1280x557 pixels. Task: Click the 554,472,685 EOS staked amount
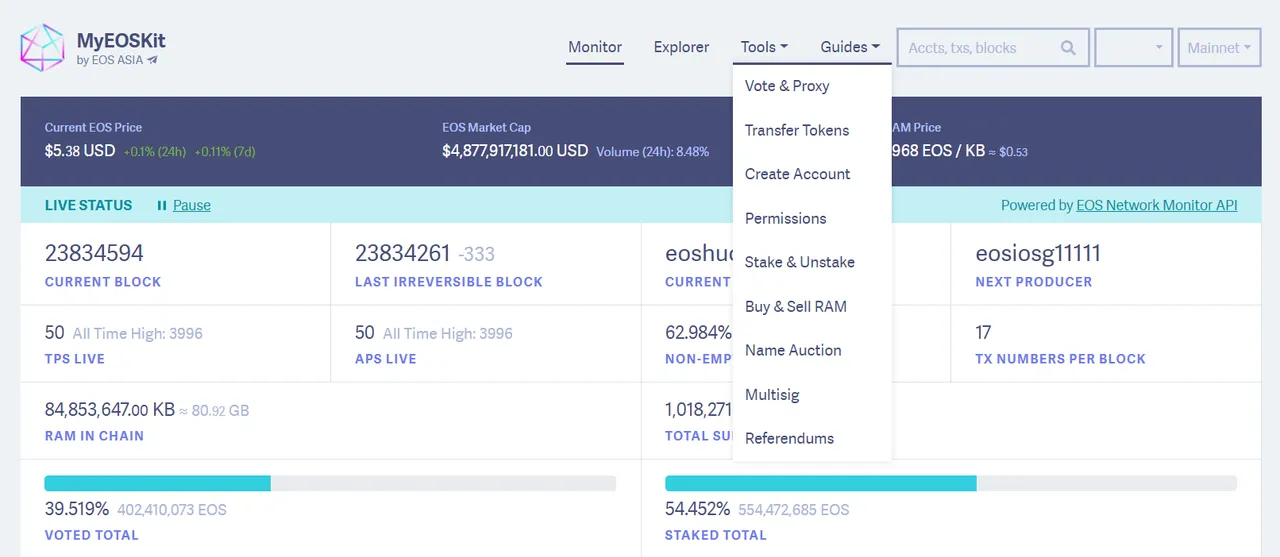[x=794, y=510]
